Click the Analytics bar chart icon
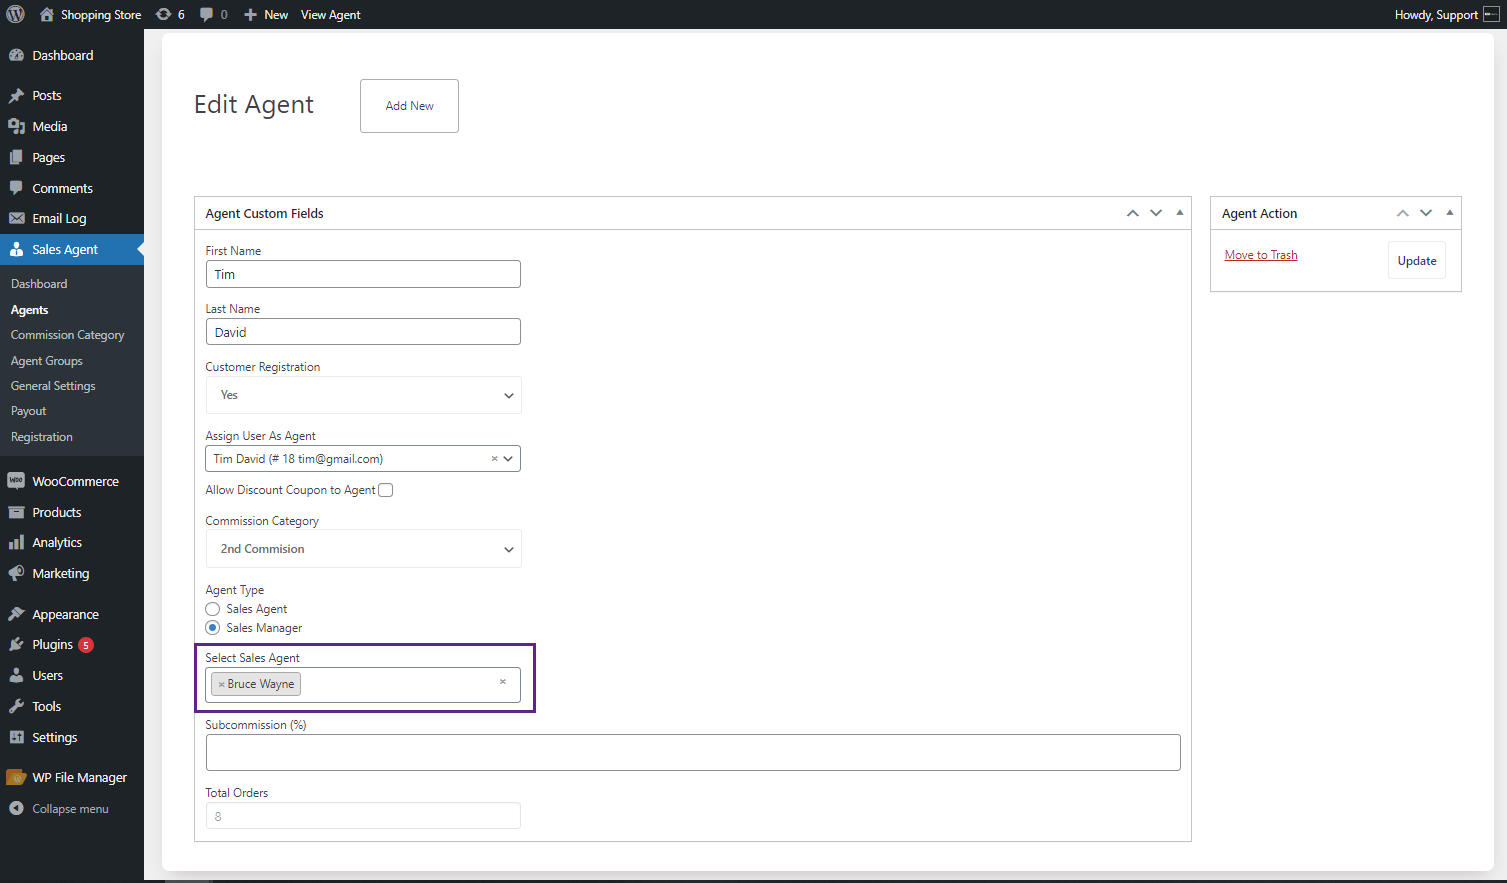The image size is (1507, 883). pos(16,542)
